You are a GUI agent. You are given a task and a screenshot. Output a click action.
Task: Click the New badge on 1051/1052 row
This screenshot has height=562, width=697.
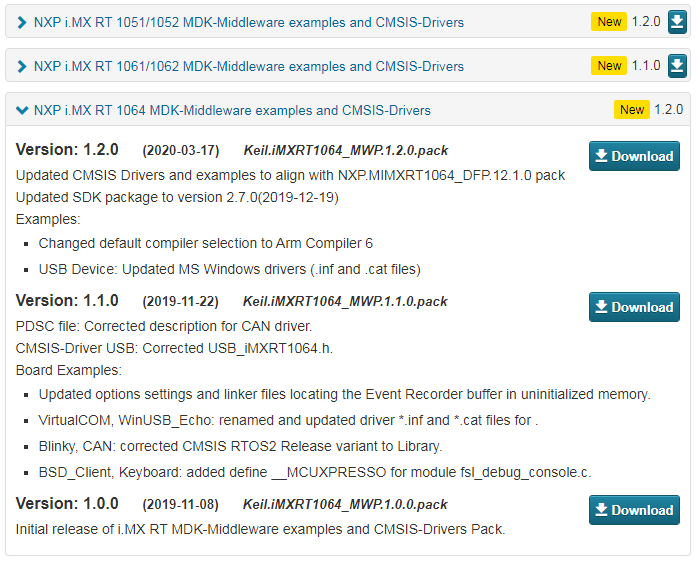[x=609, y=22]
